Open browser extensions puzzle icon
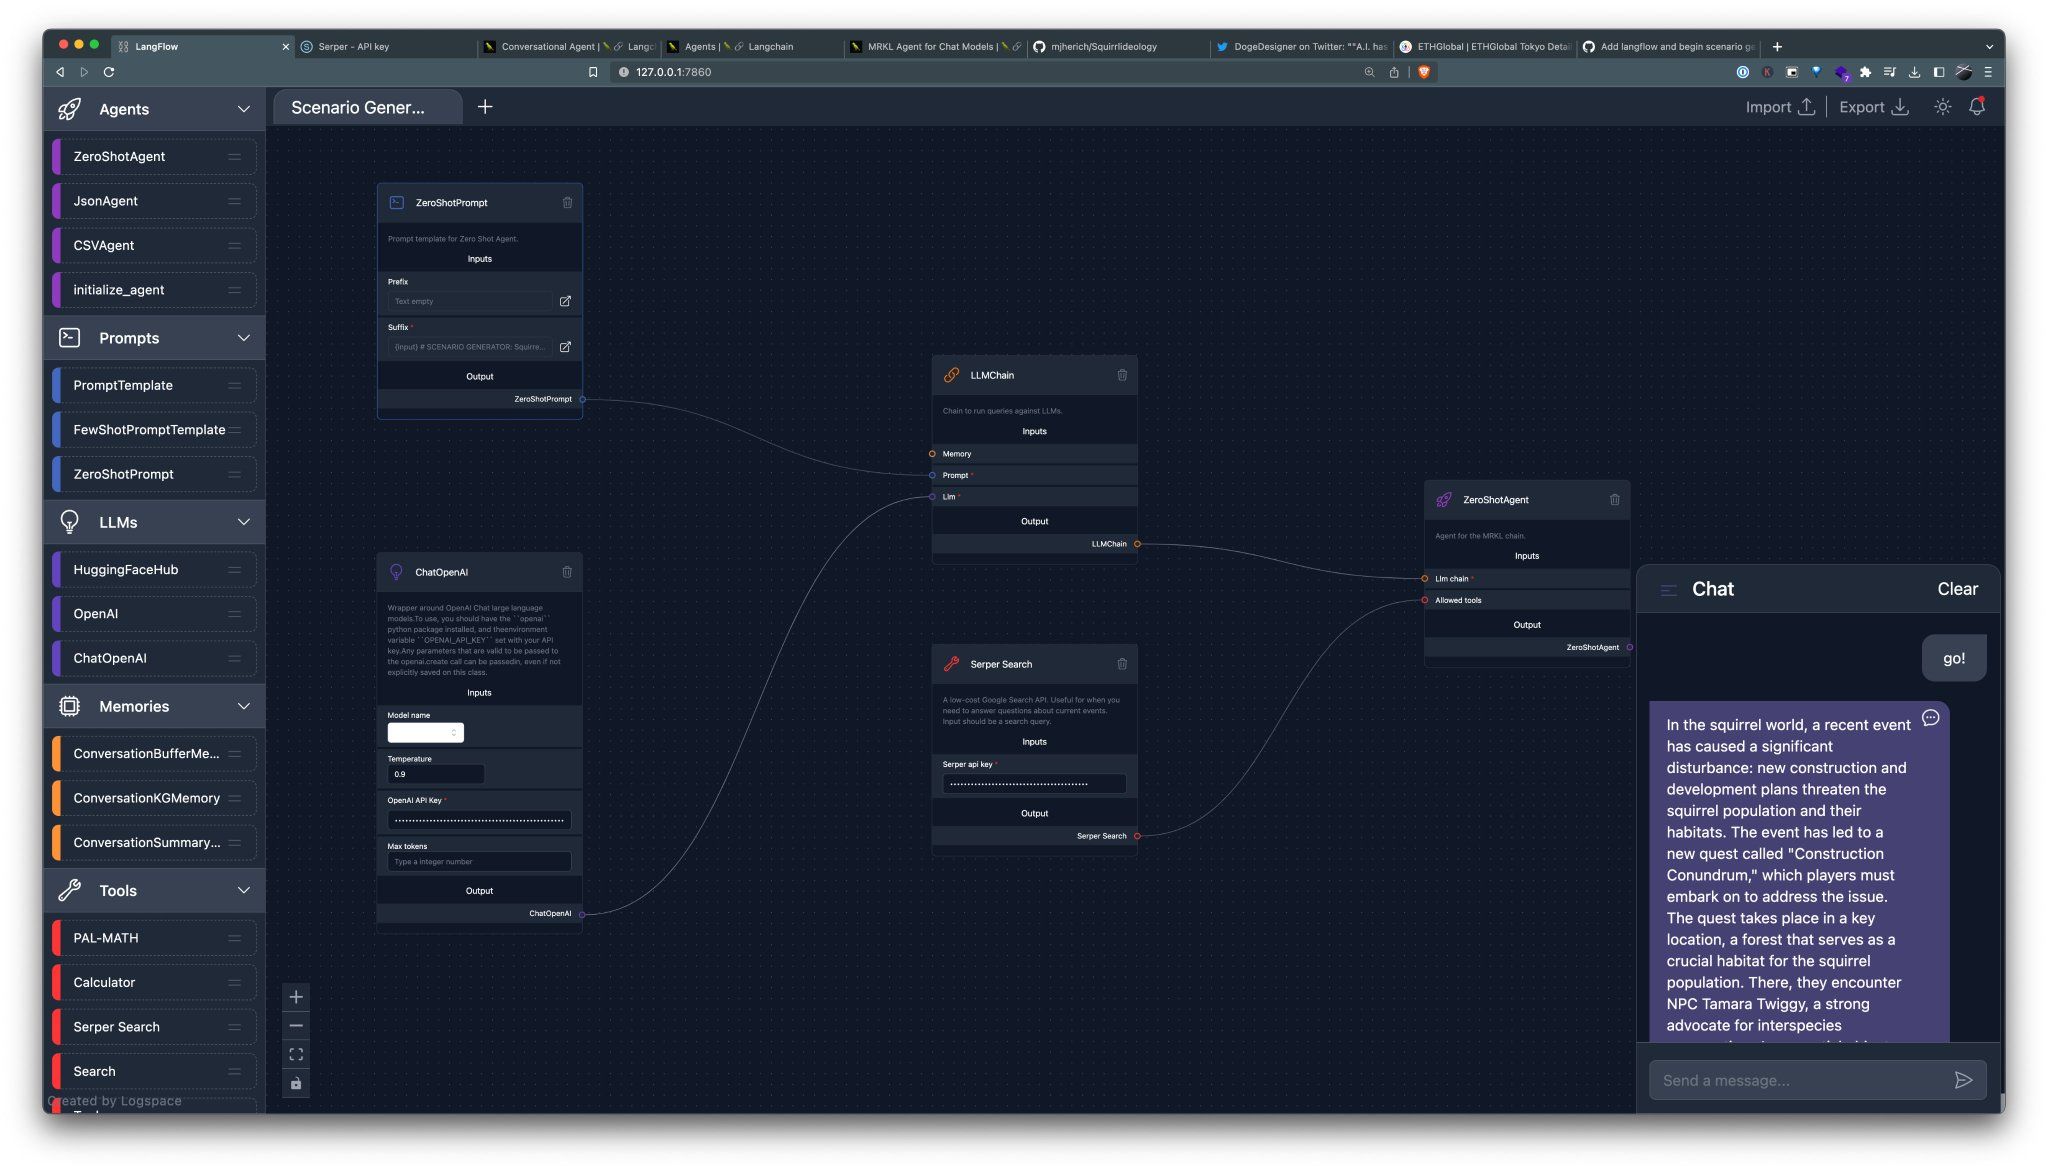 pyautogui.click(x=1865, y=72)
